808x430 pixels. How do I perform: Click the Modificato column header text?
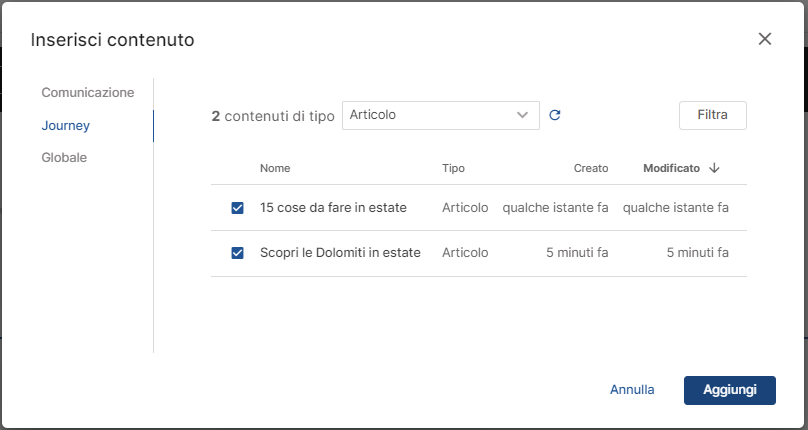[671, 168]
